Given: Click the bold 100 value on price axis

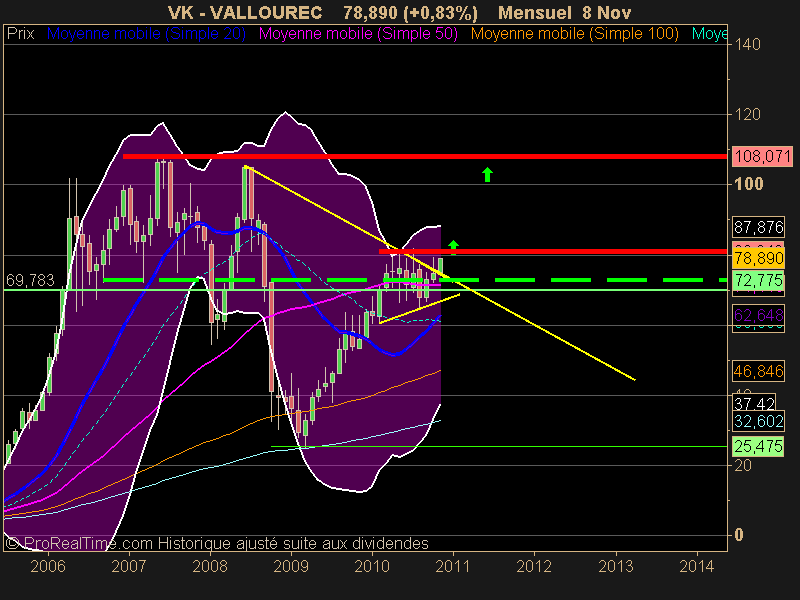Looking at the screenshot, I should (x=748, y=184).
